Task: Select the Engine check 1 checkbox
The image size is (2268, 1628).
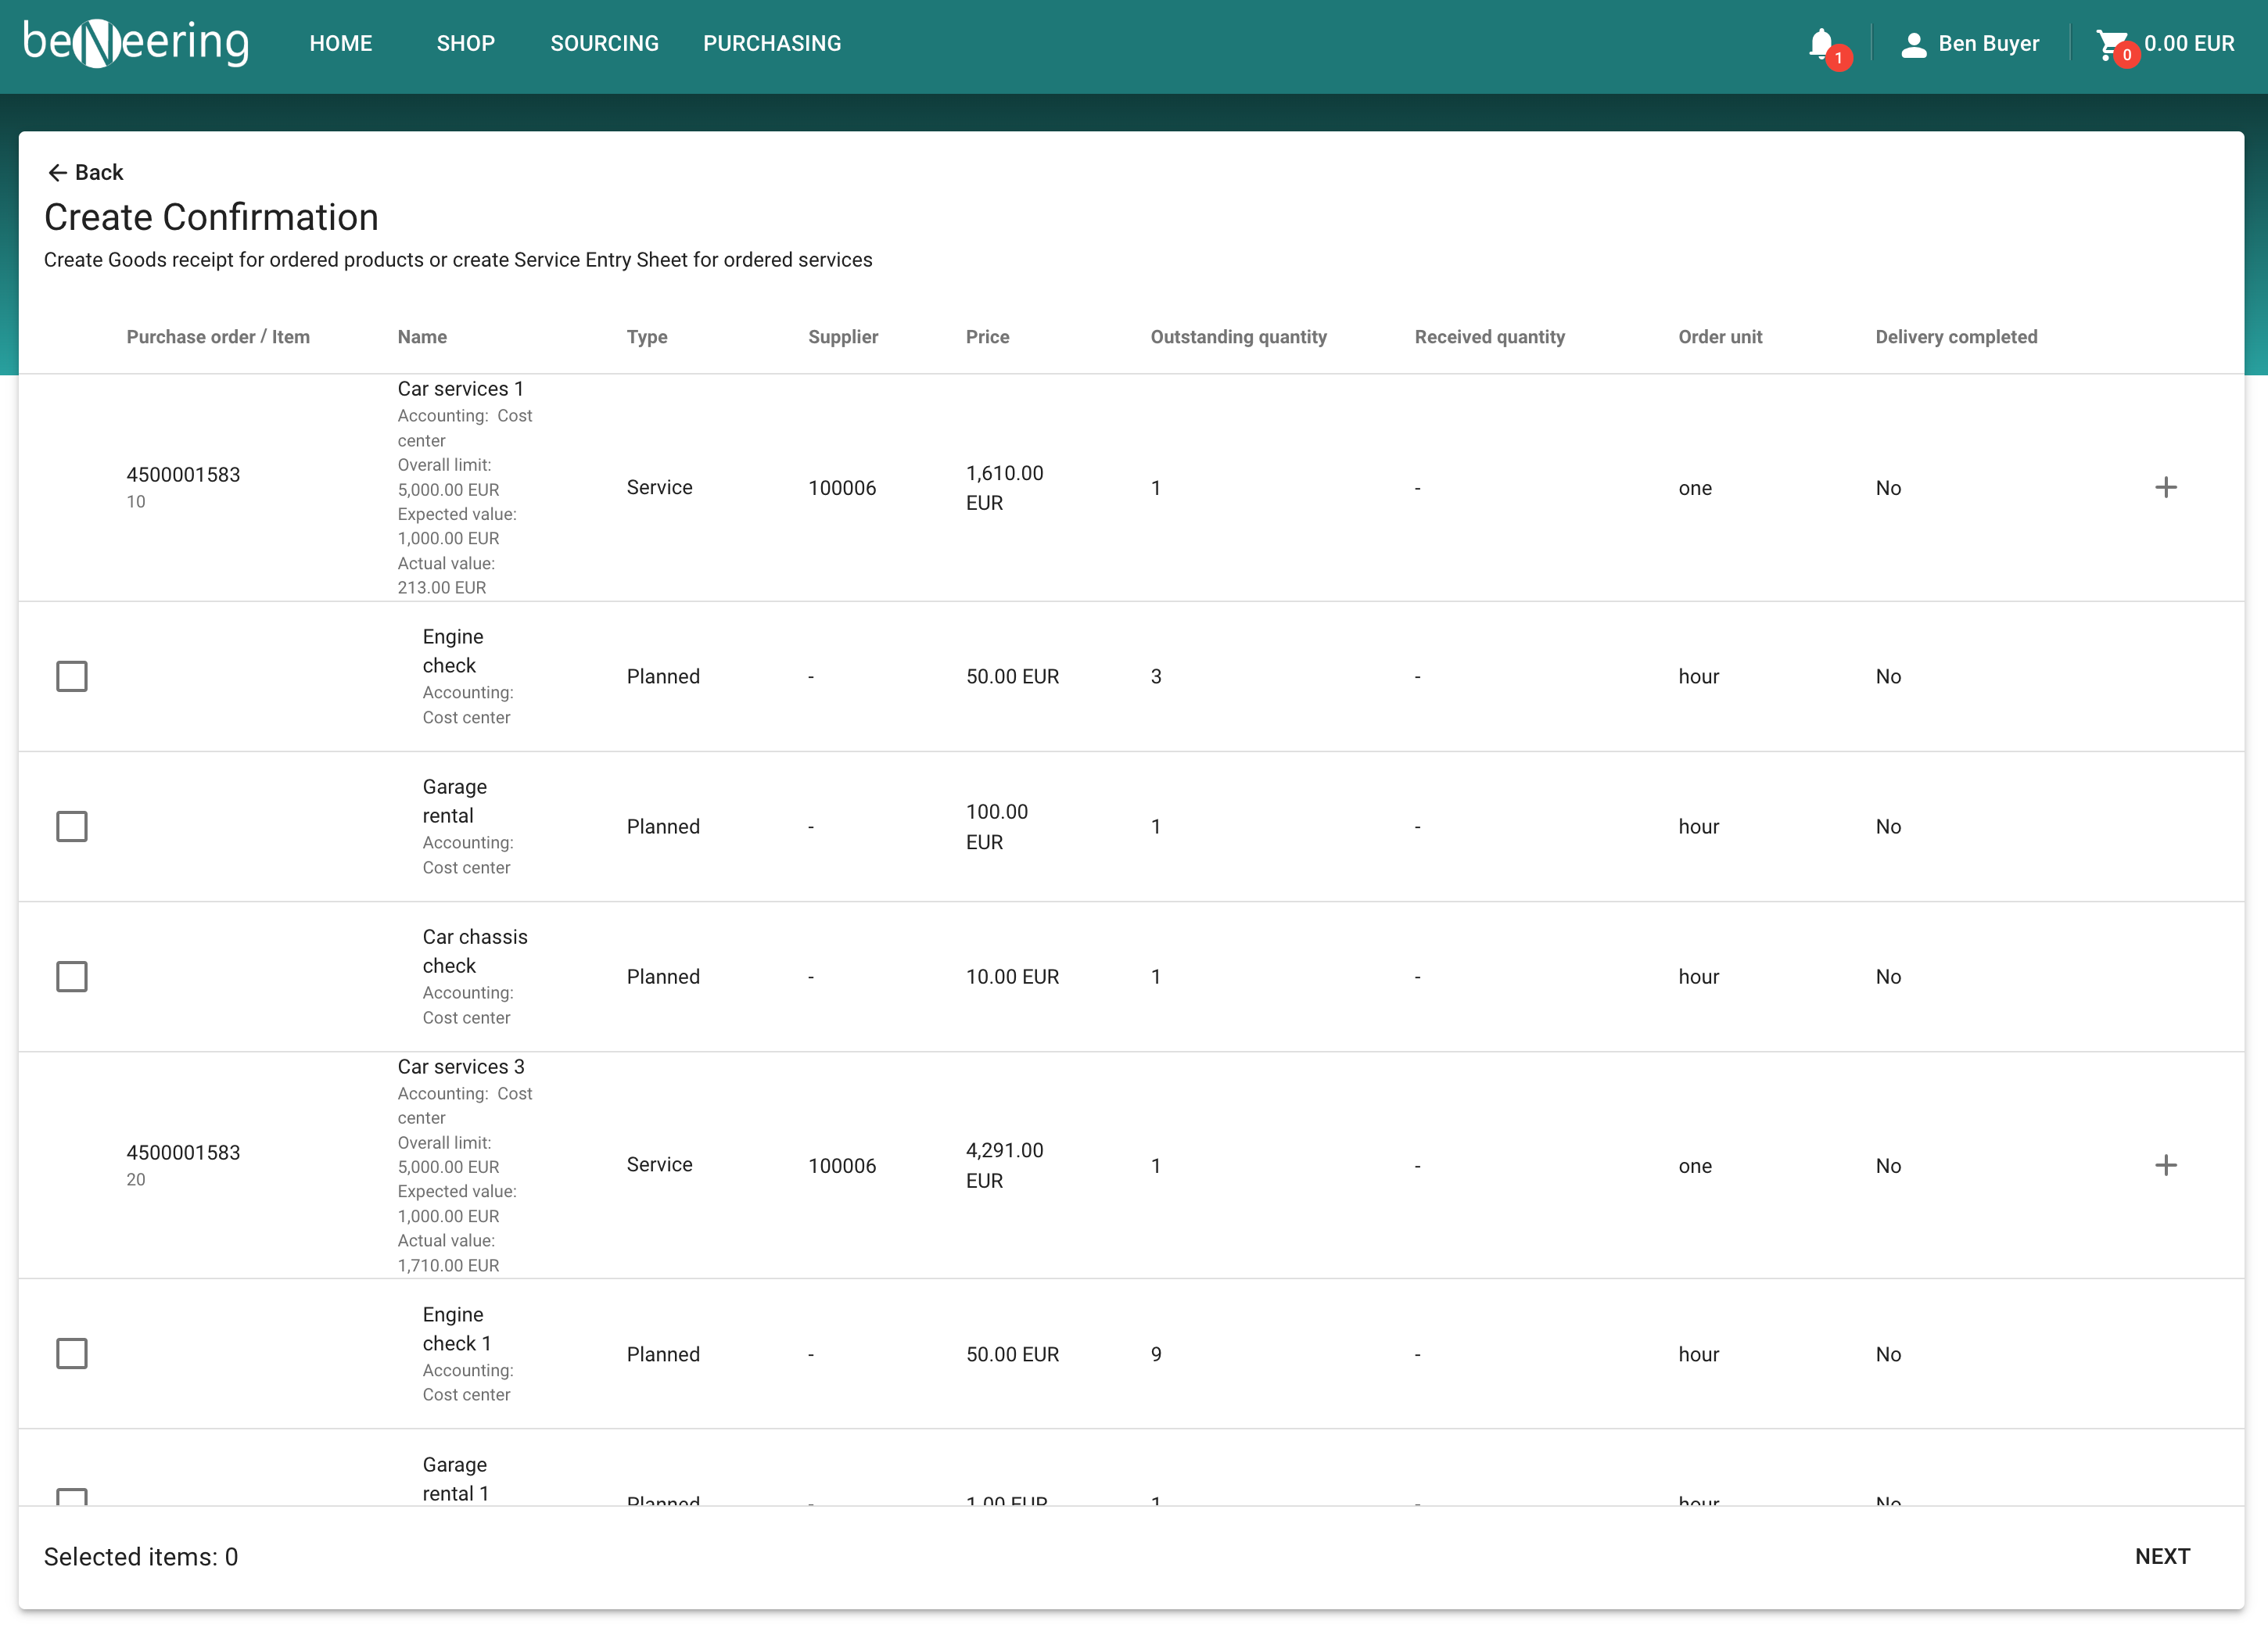Action: pyautogui.click(x=72, y=1353)
